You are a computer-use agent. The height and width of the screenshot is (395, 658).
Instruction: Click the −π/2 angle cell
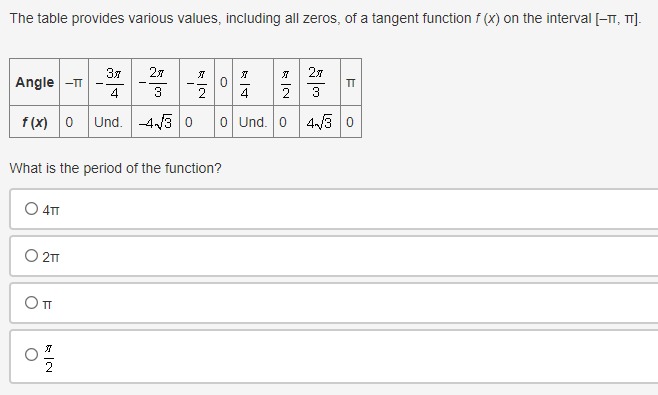(x=197, y=82)
